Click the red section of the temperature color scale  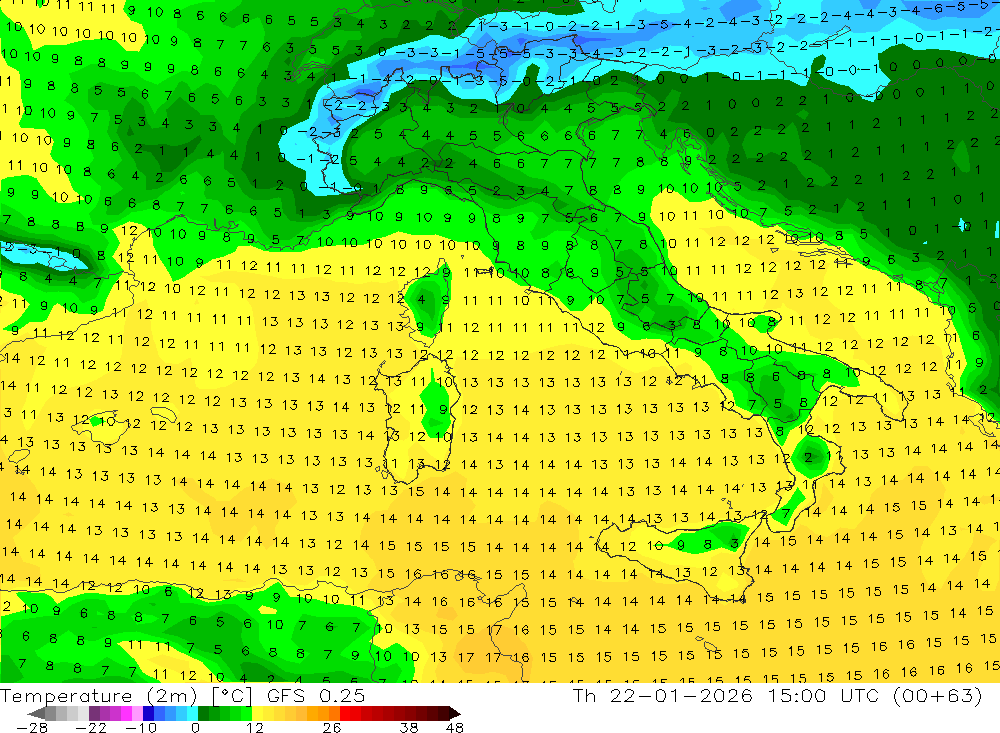point(350,713)
